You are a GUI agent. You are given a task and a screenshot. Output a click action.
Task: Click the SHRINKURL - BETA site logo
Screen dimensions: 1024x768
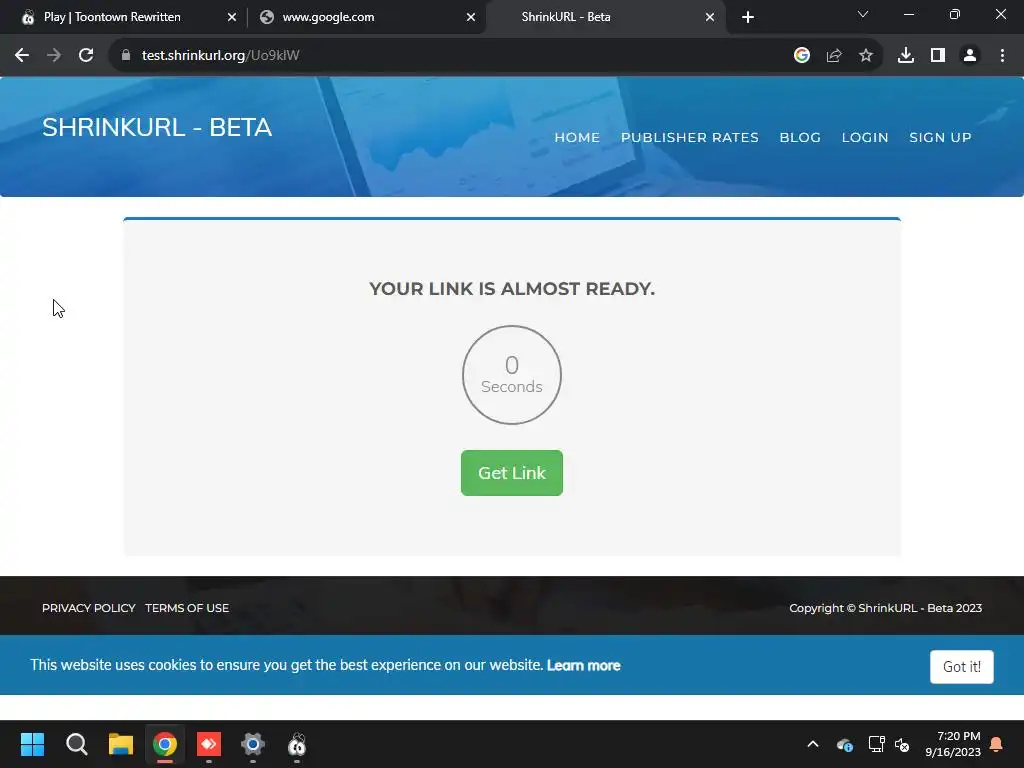click(157, 127)
